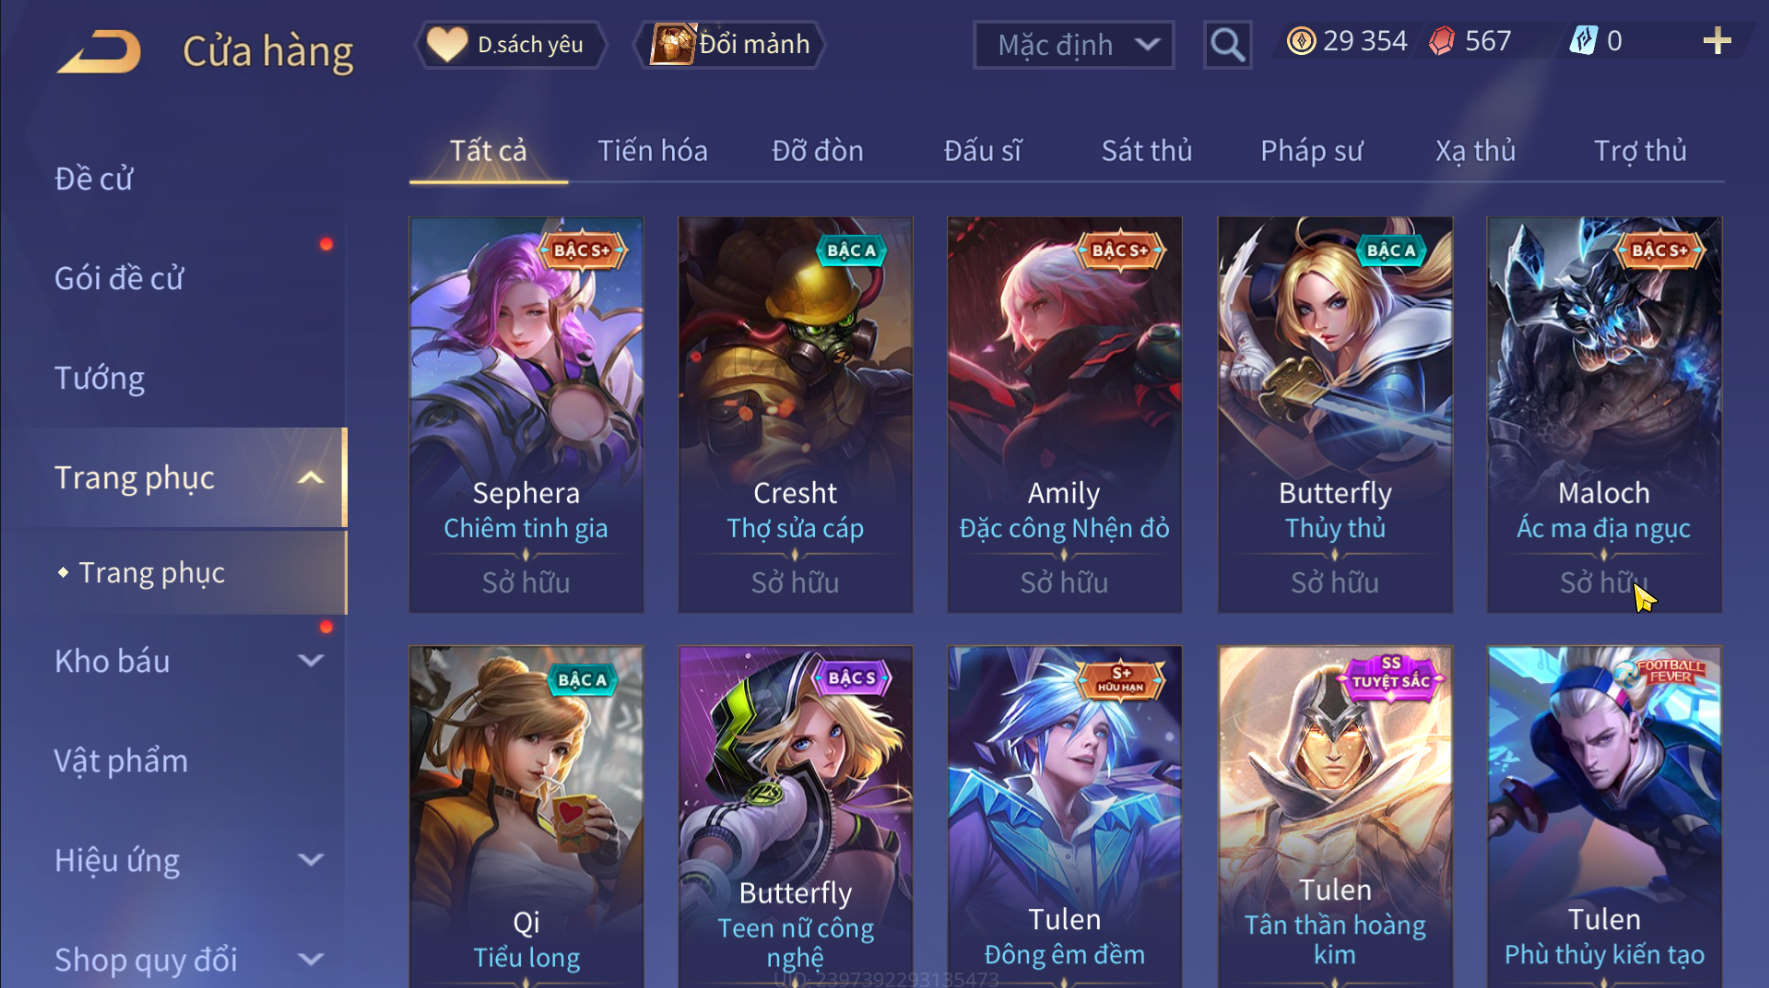Switch to the Pháp sư tab
Image resolution: width=1769 pixels, height=988 pixels.
tap(1311, 151)
